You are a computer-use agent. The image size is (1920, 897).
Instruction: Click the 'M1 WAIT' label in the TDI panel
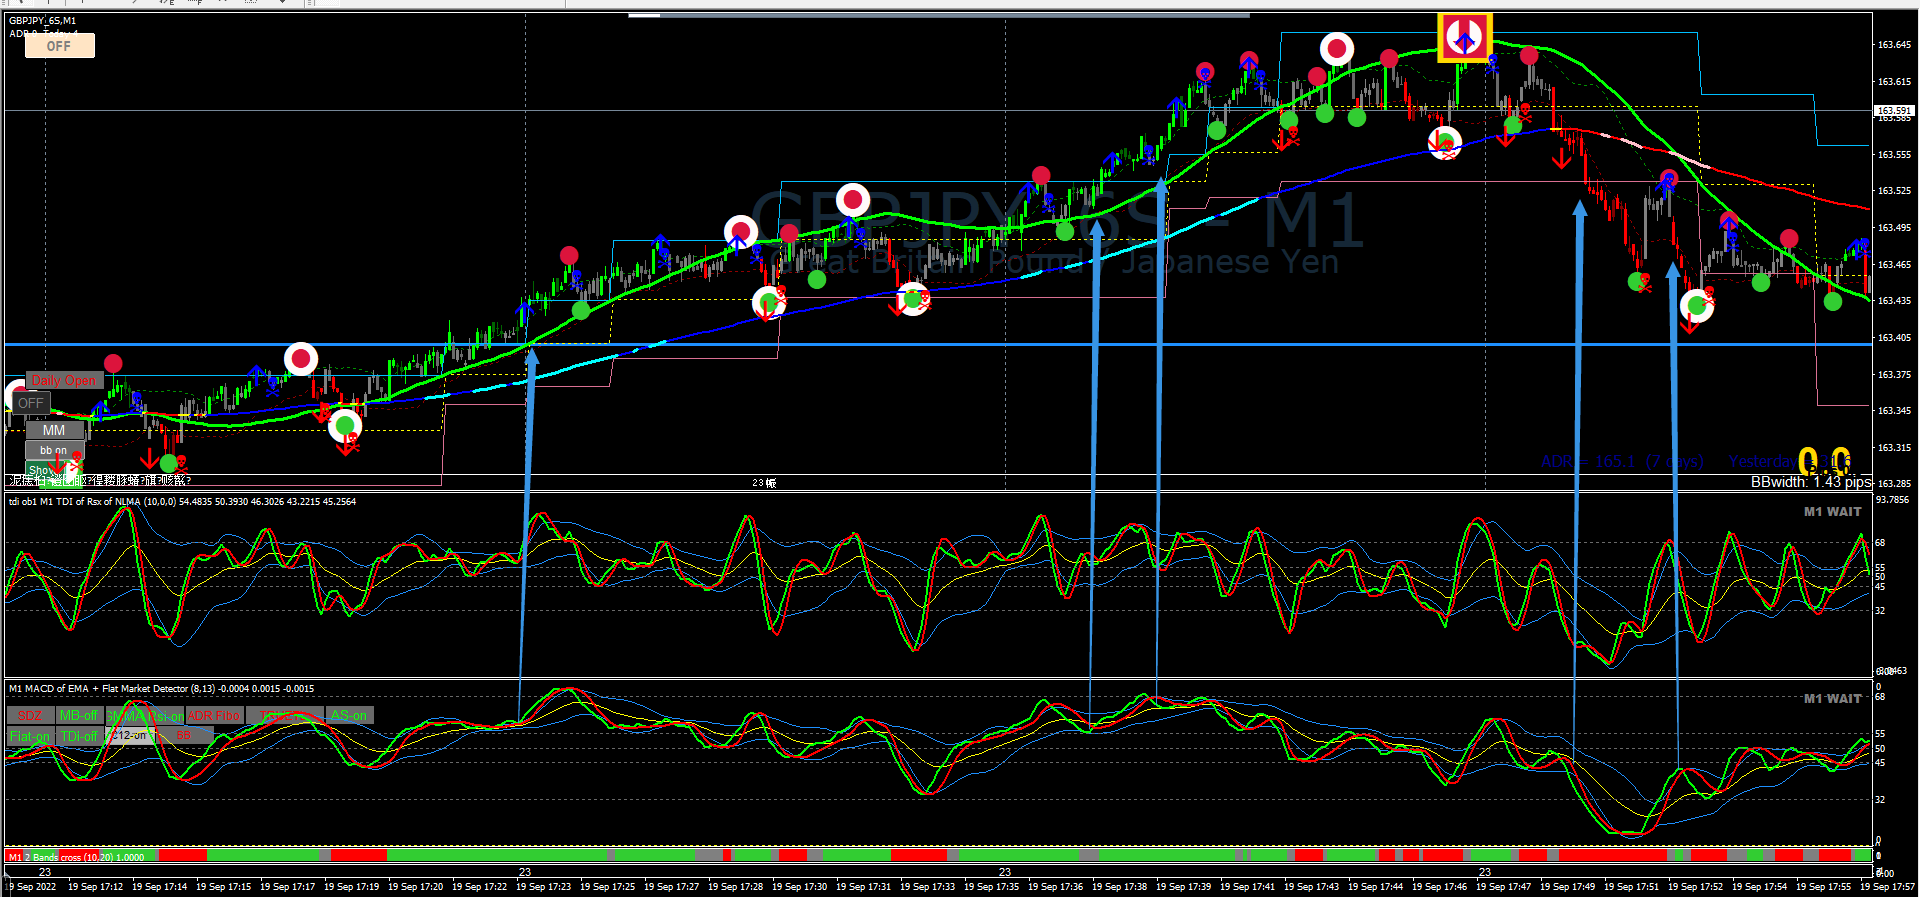click(1832, 512)
